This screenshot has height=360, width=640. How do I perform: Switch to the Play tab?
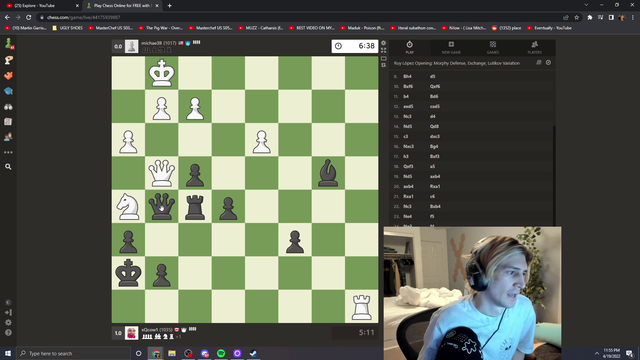click(409, 47)
